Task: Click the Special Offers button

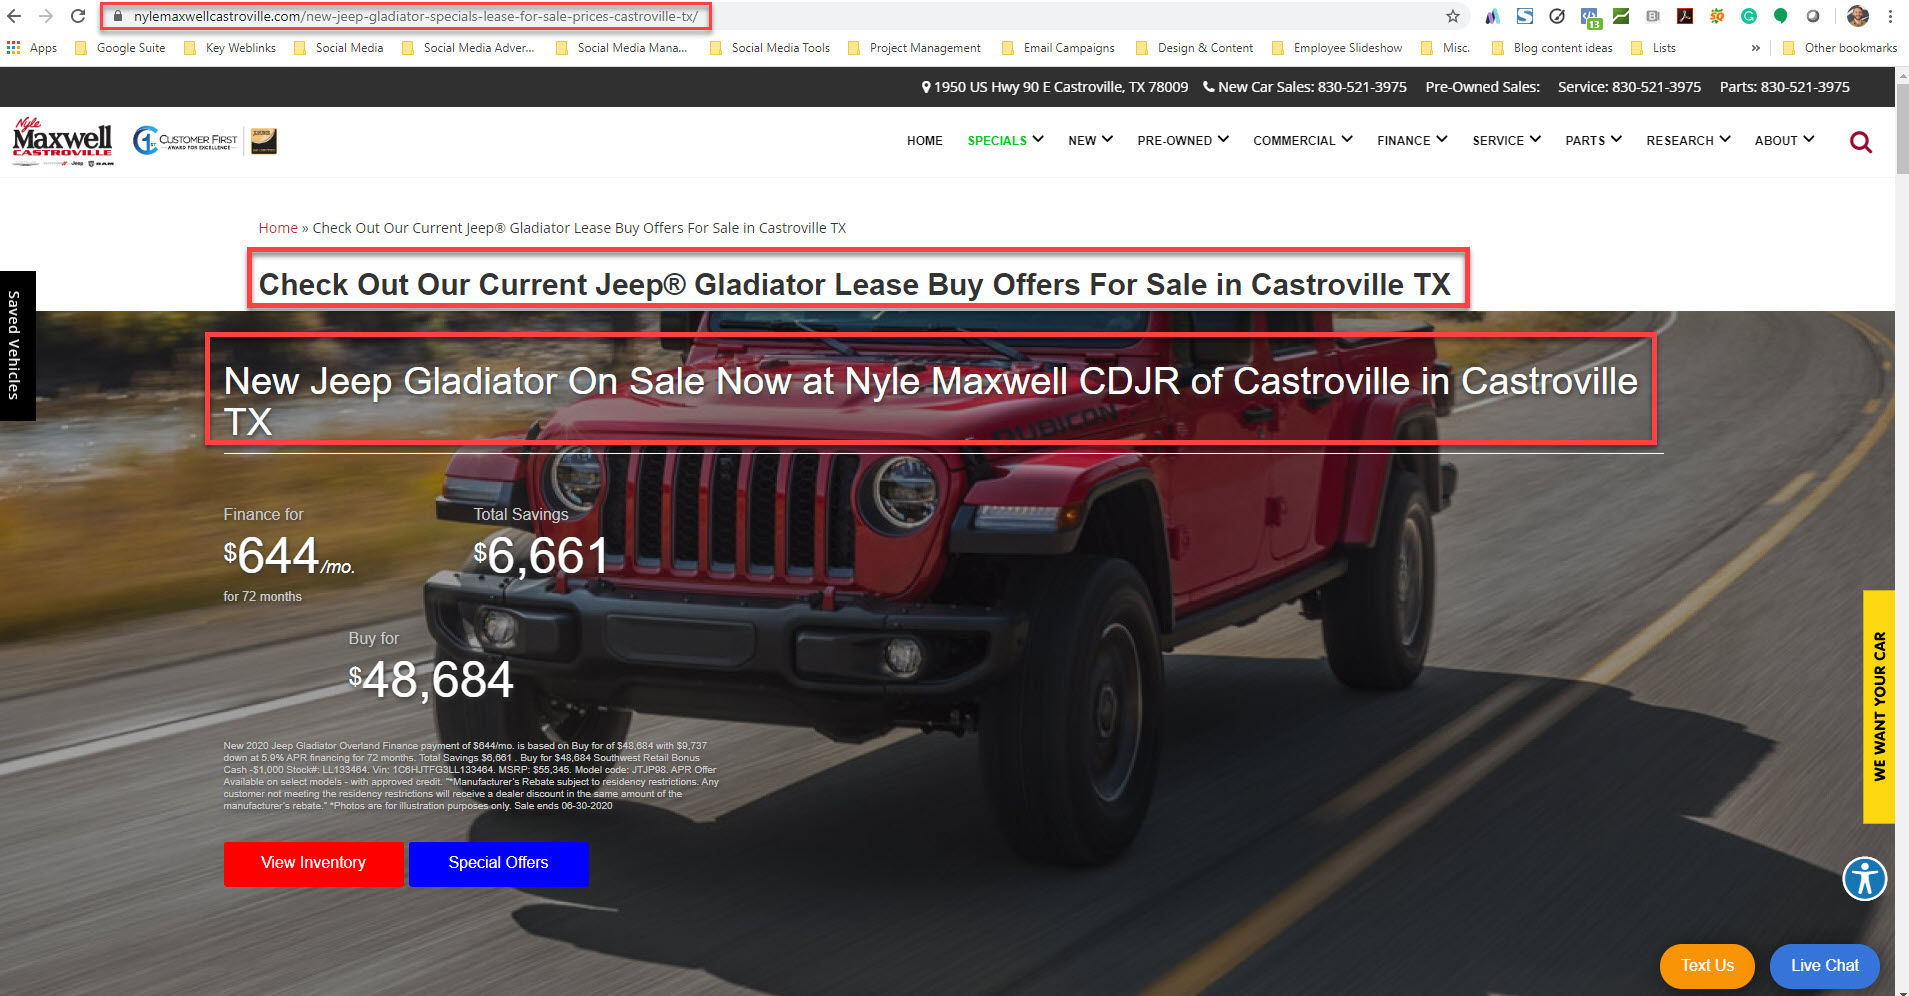Action: 499,863
